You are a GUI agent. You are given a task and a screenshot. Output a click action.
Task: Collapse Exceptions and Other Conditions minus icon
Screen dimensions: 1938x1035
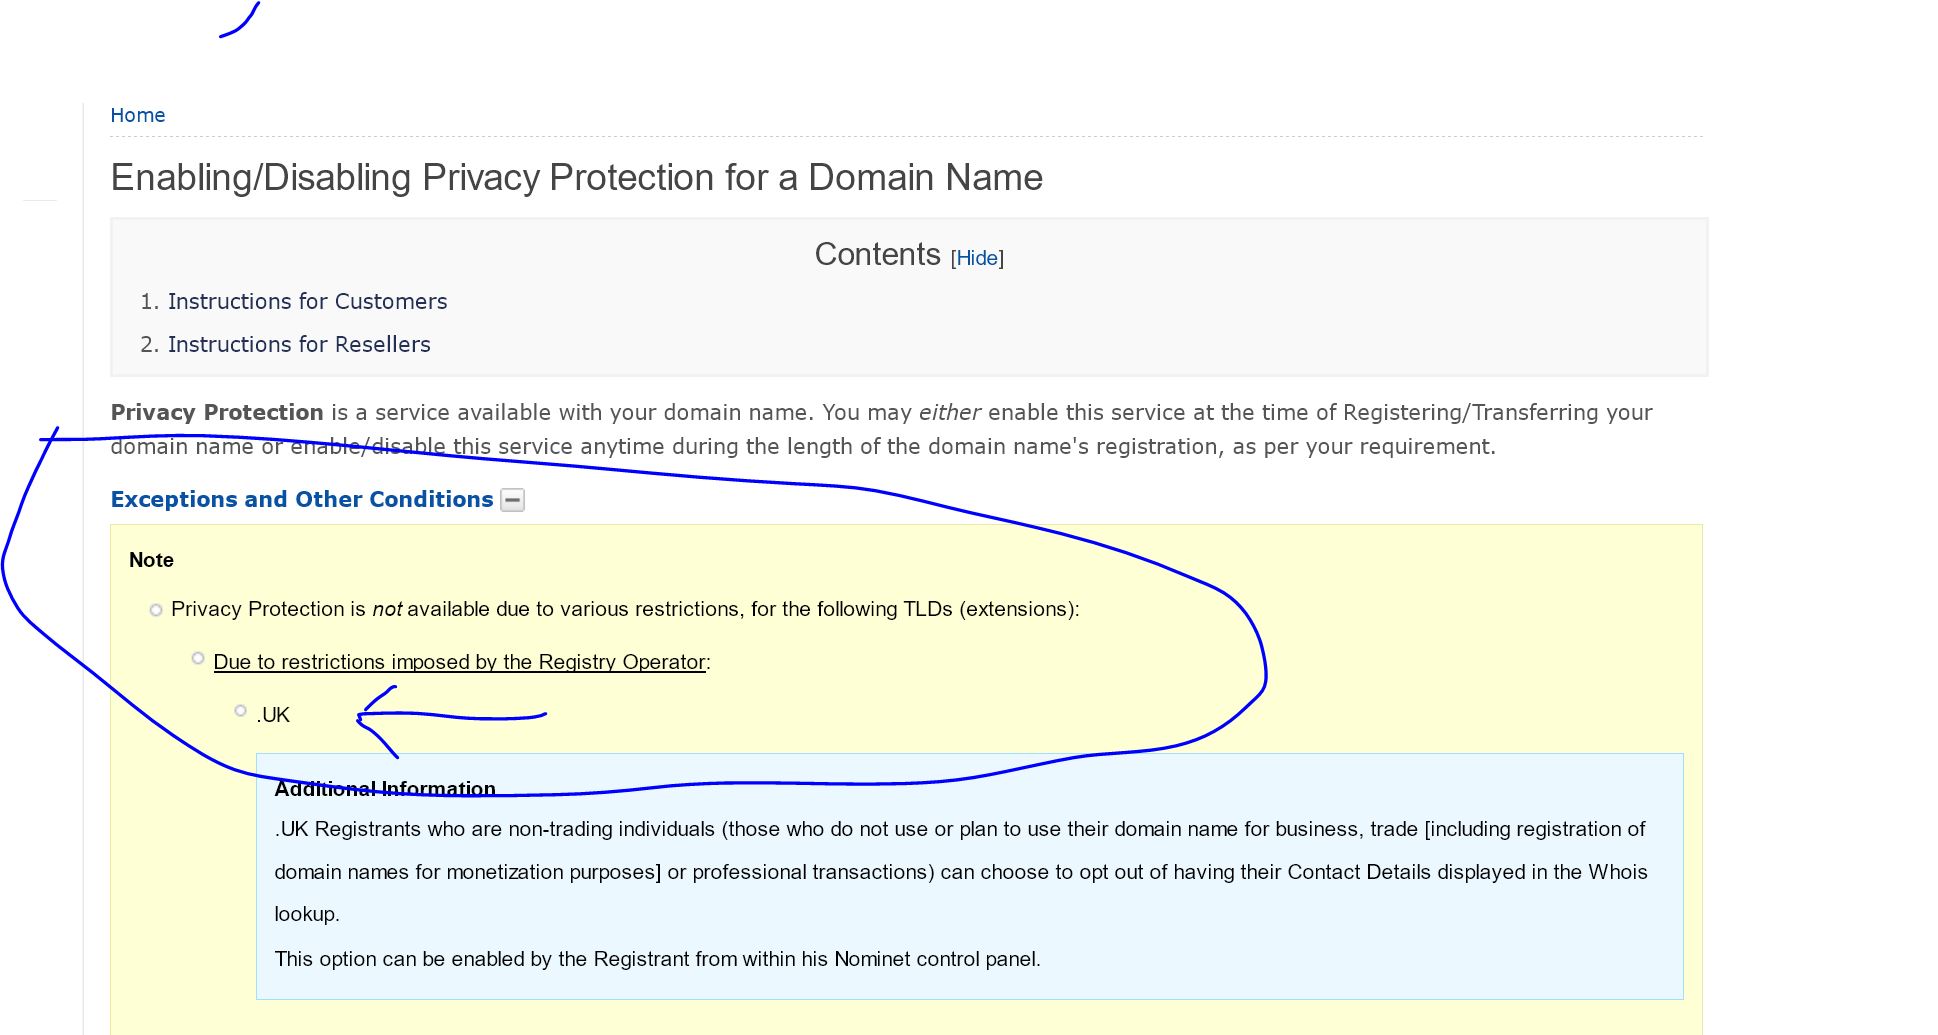512,500
